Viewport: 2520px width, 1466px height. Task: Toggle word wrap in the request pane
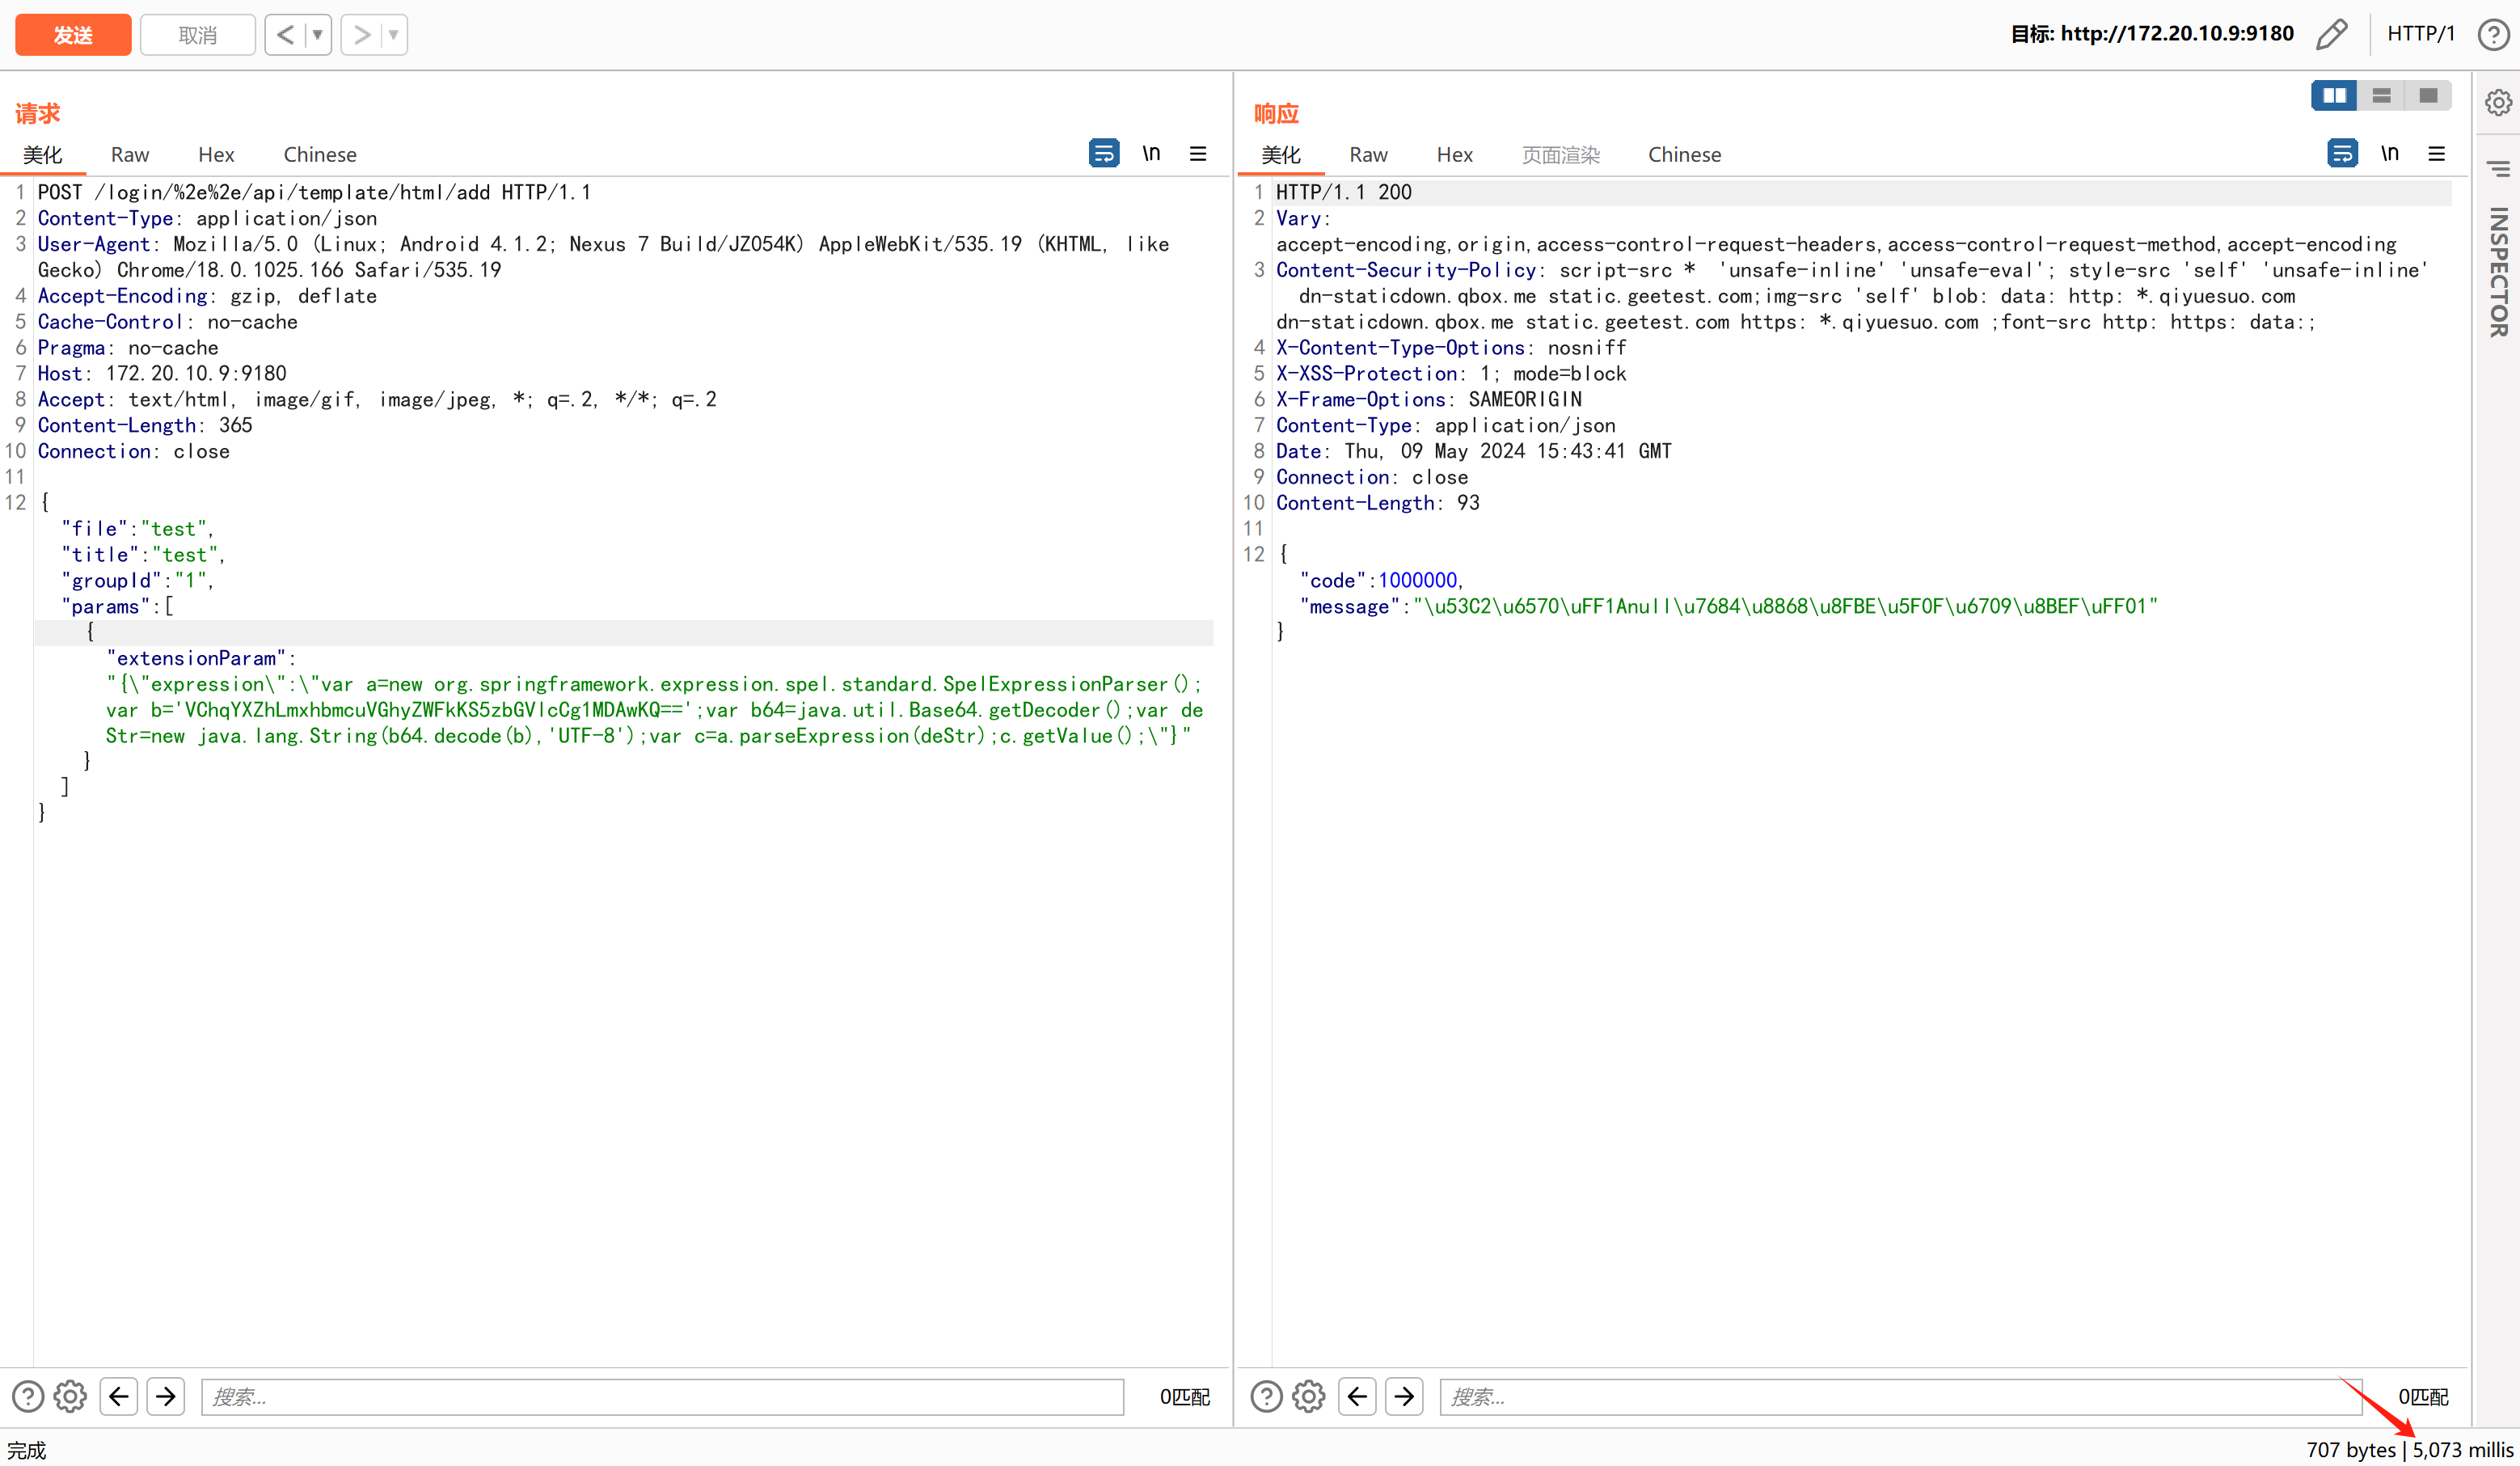tap(1103, 154)
